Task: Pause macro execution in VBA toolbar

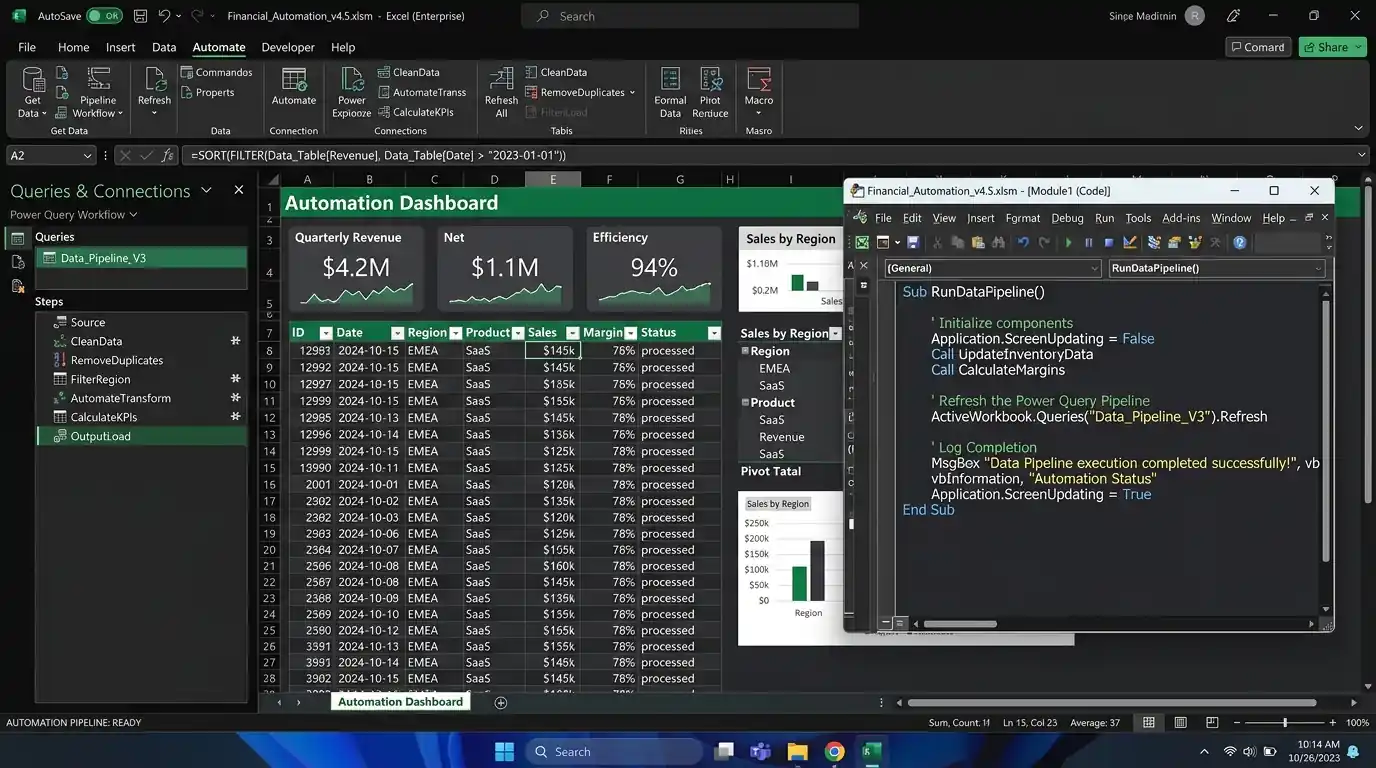Action: (1089, 242)
